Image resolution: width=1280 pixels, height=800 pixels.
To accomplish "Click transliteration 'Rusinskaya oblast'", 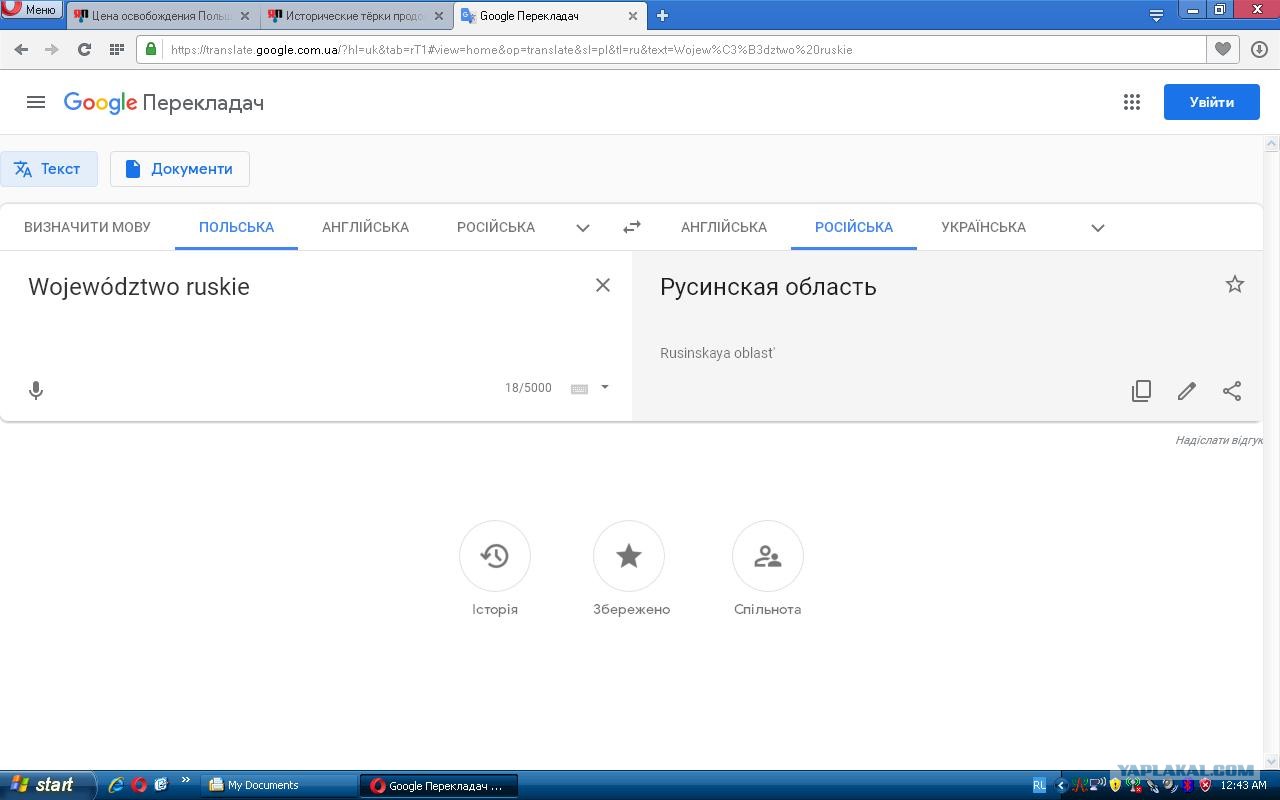I will pyautogui.click(x=717, y=353).
